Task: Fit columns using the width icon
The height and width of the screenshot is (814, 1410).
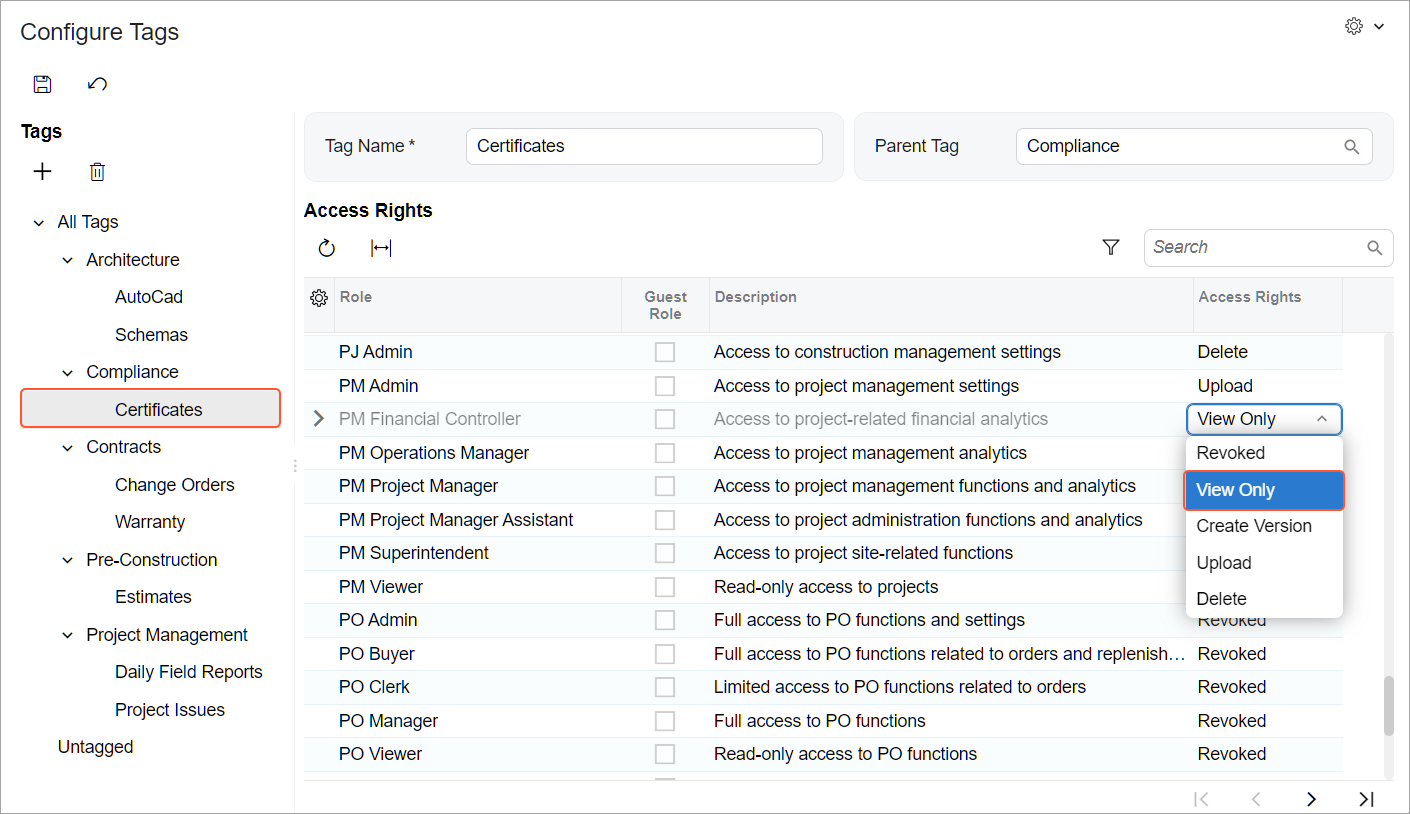Action: coord(381,248)
